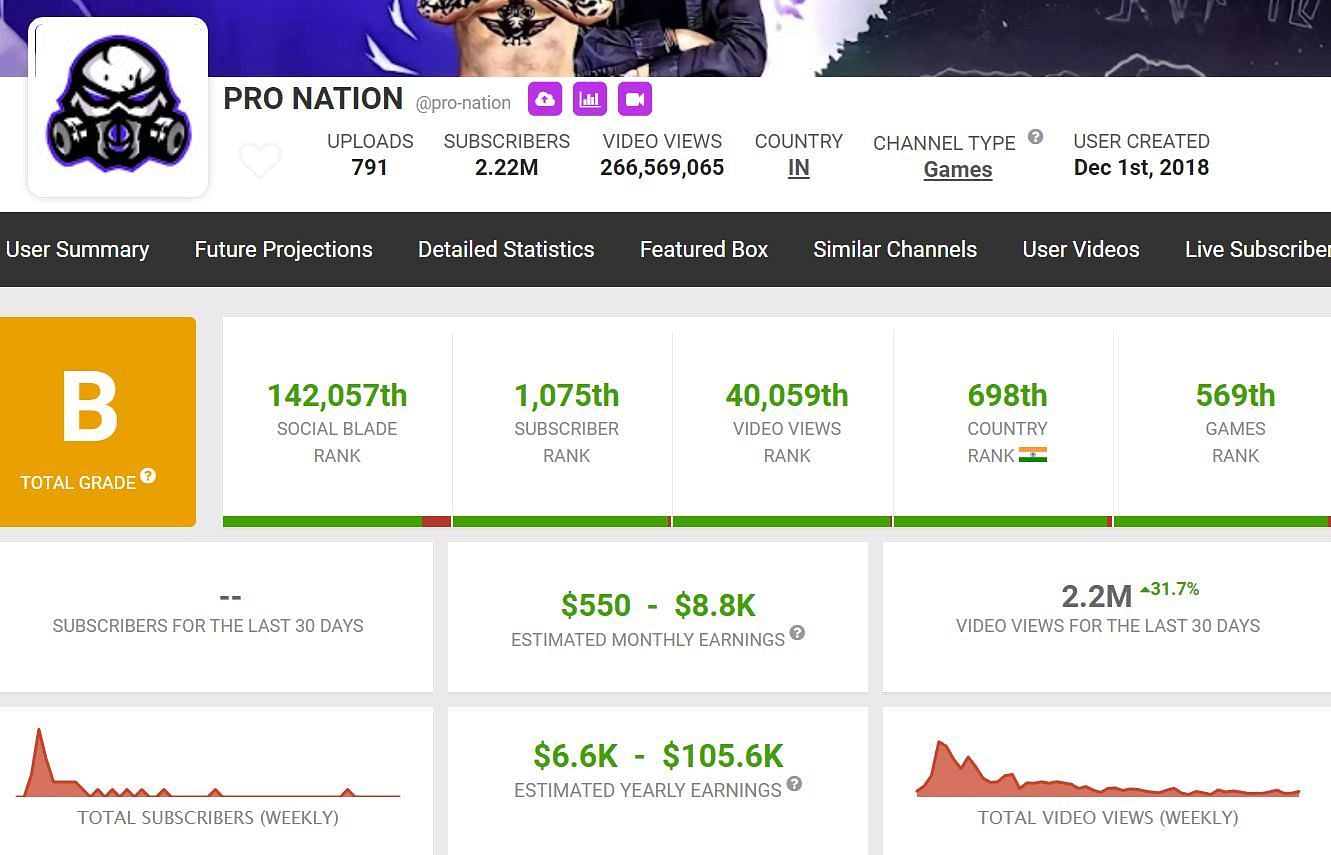Favorite the channel with the heart icon
Screen dimensions: 1331x855
[x=260, y=160]
